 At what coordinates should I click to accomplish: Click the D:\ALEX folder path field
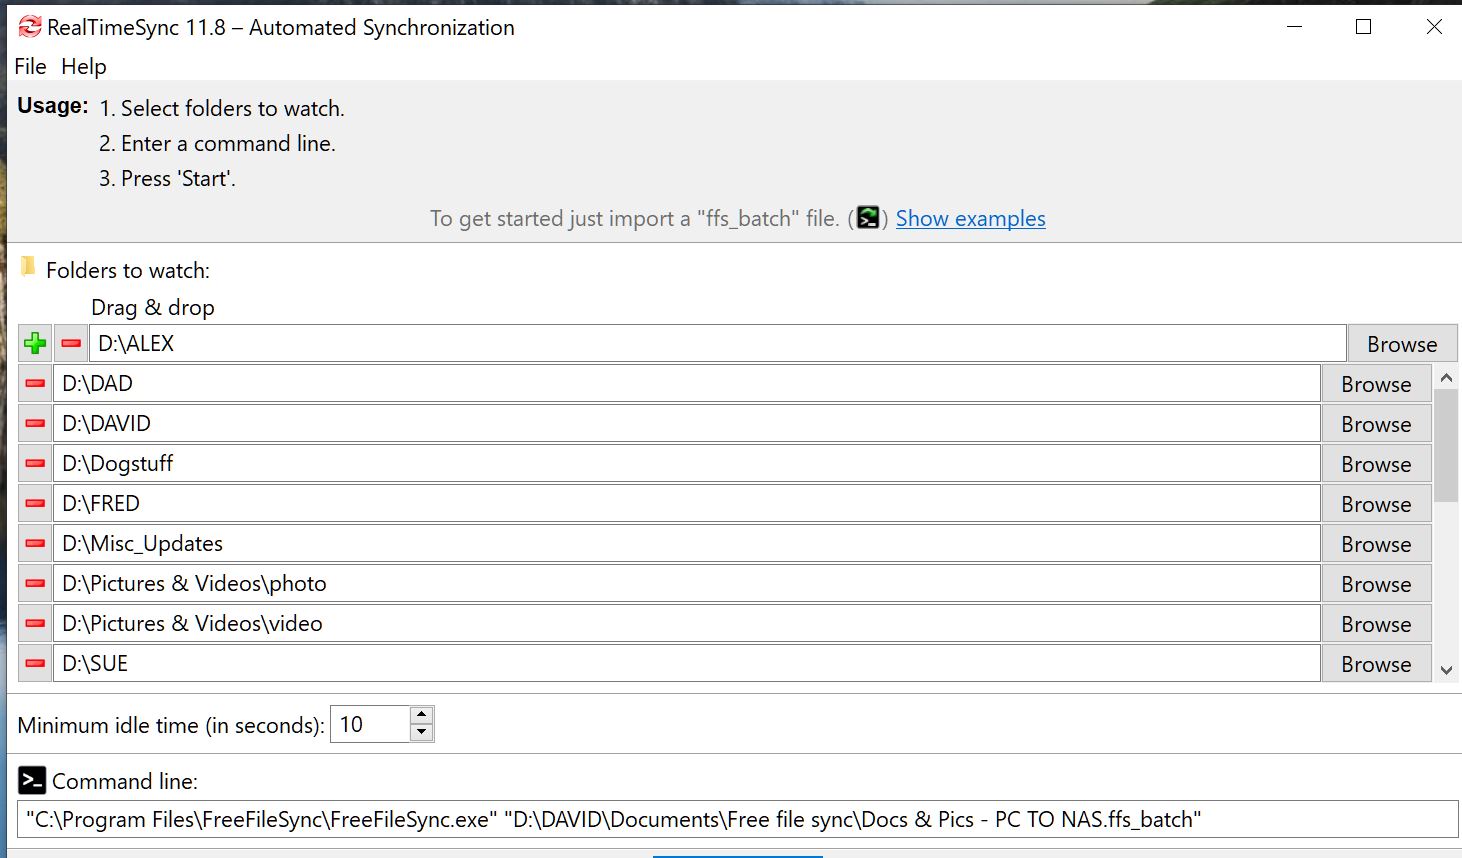click(x=717, y=344)
